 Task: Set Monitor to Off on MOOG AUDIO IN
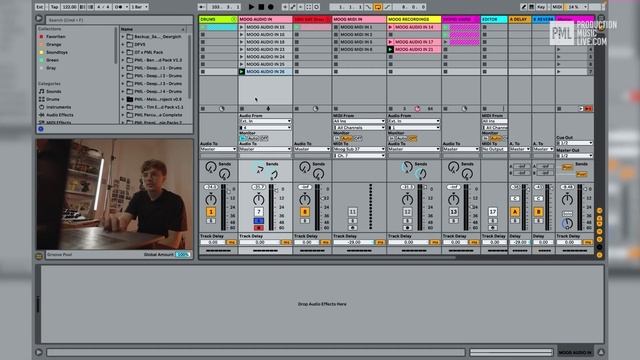coord(264,138)
